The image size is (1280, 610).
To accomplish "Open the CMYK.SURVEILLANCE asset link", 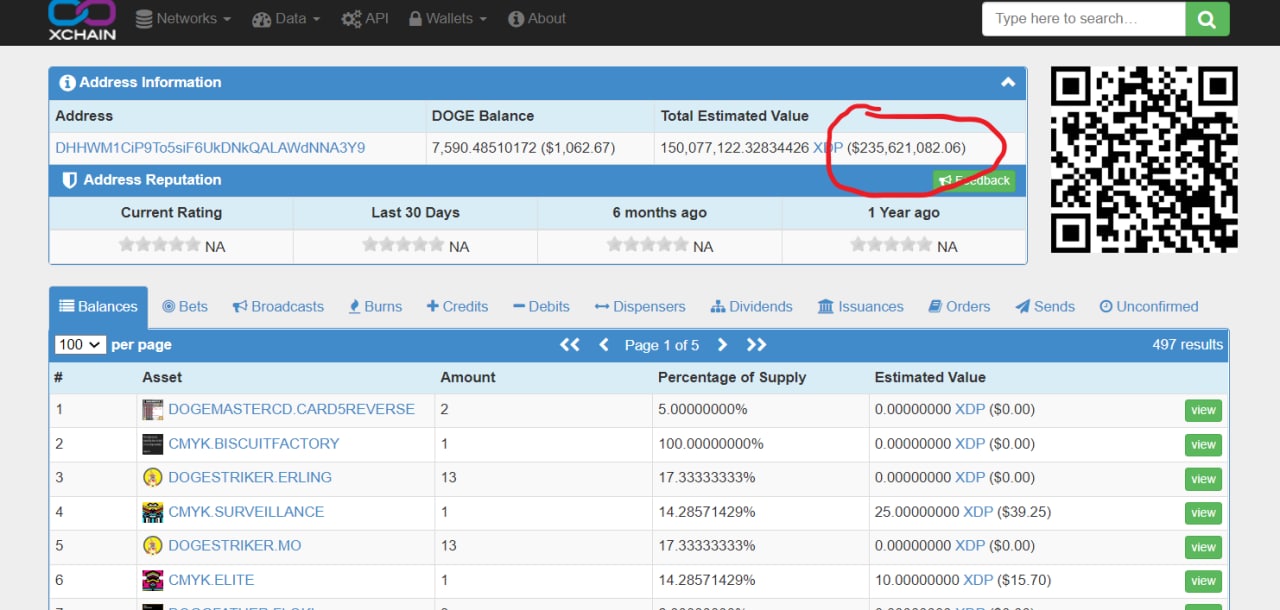I will [246, 511].
